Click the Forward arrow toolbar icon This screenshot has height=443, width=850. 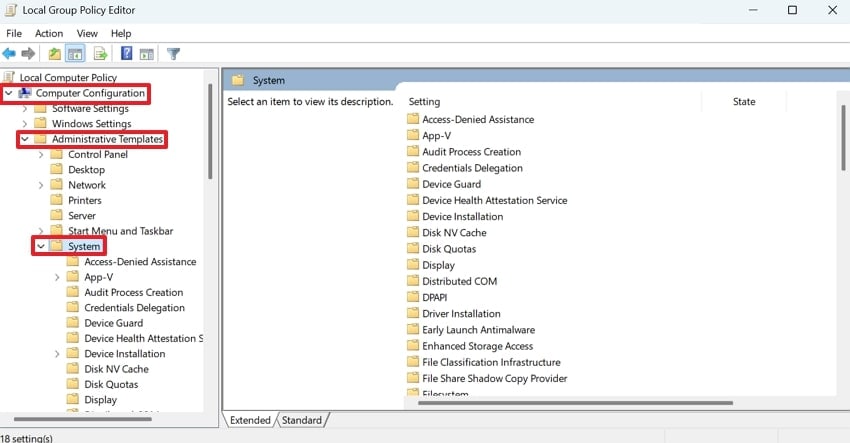click(28, 54)
